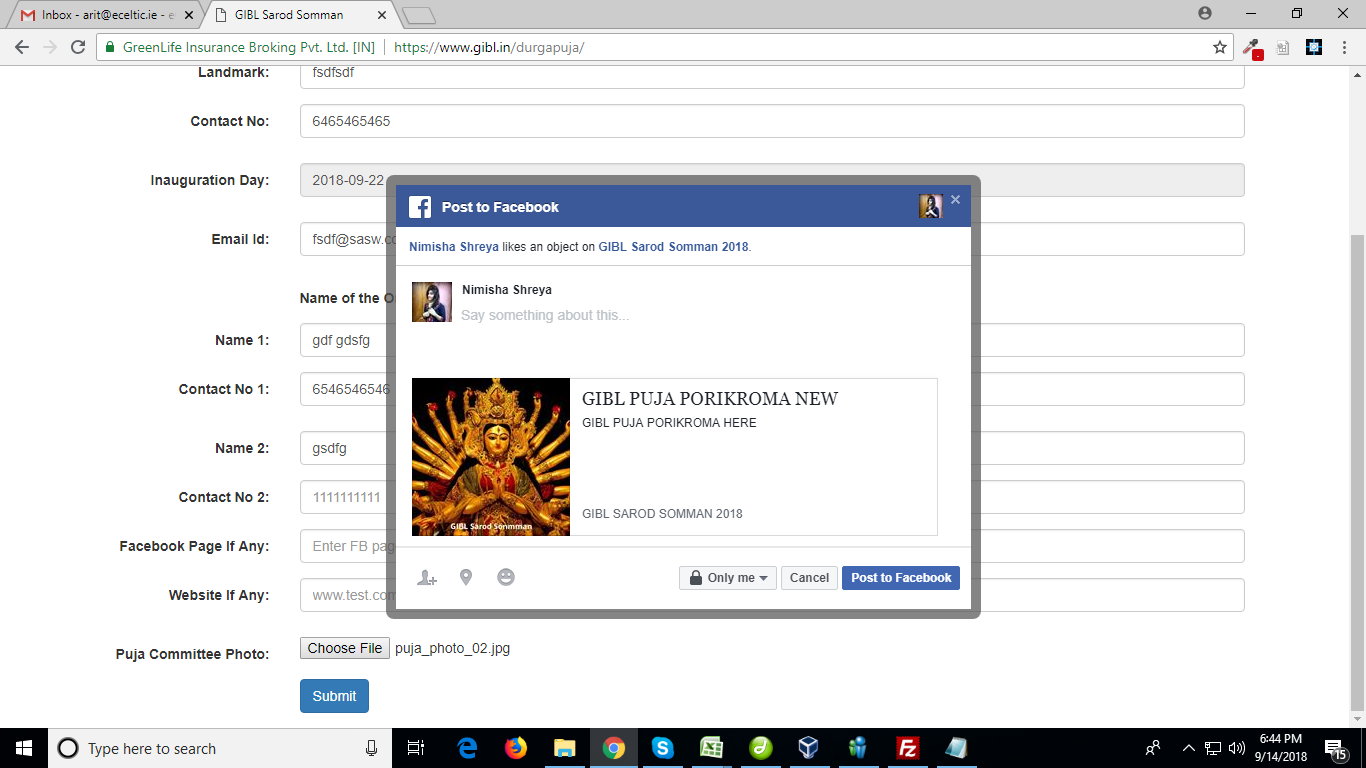Go back to previous page
This screenshot has width=1366, height=768.
(22, 47)
